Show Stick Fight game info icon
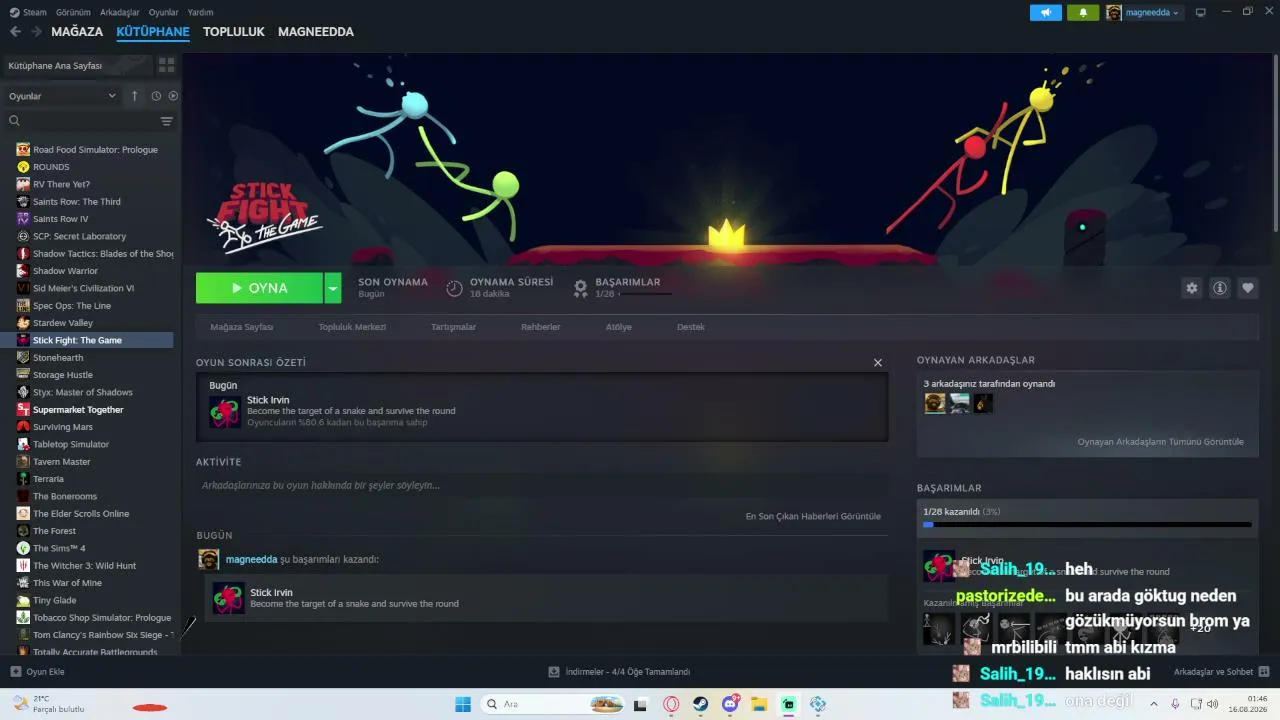The image size is (1280, 720). tap(1220, 288)
